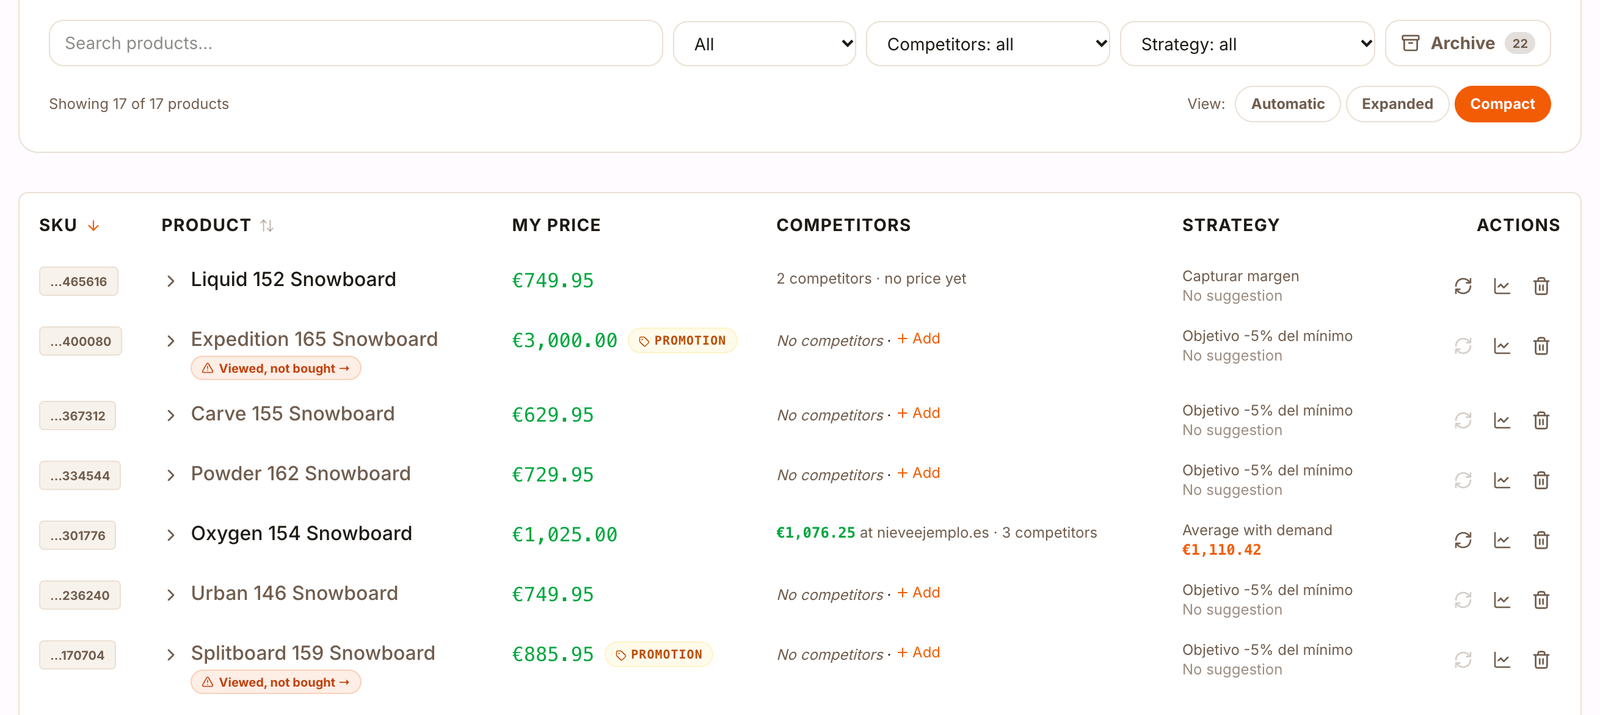The width and height of the screenshot is (1600, 715).
Task: Click the Average with demand strategy
Action: pyautogui.click(x=1257, y=530)
